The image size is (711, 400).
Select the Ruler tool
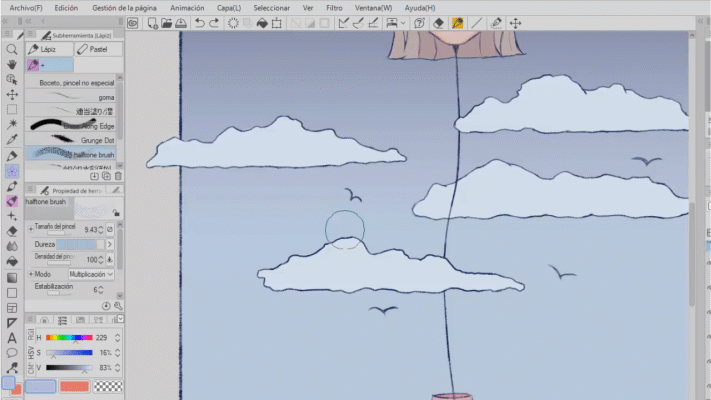coord(12,323)
